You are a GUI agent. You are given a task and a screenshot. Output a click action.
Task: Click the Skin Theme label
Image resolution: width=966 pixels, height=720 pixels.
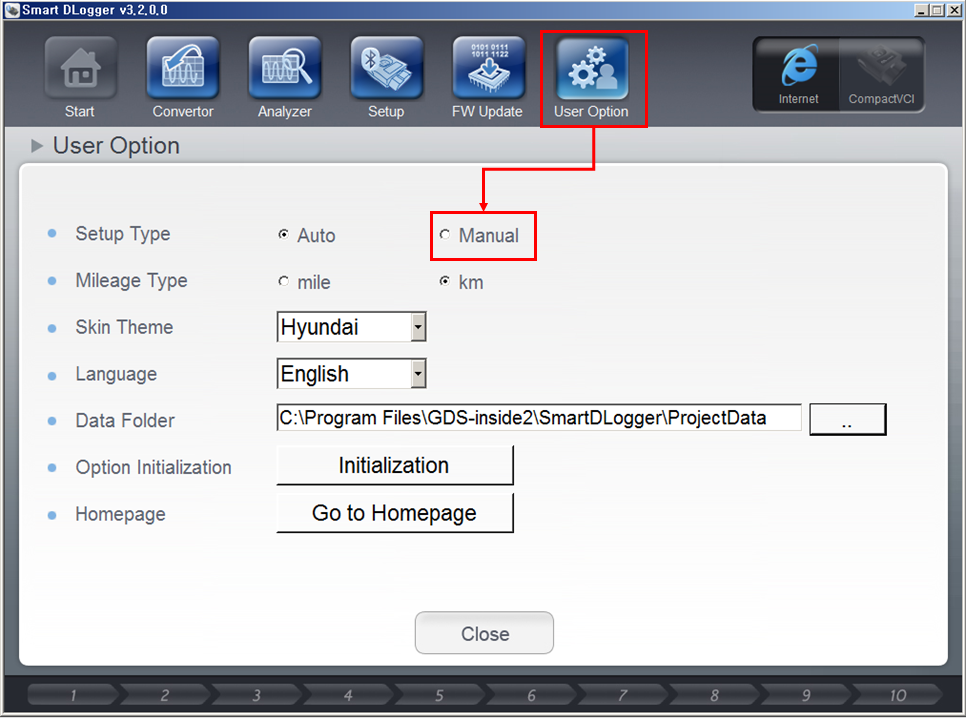[124, 327]
